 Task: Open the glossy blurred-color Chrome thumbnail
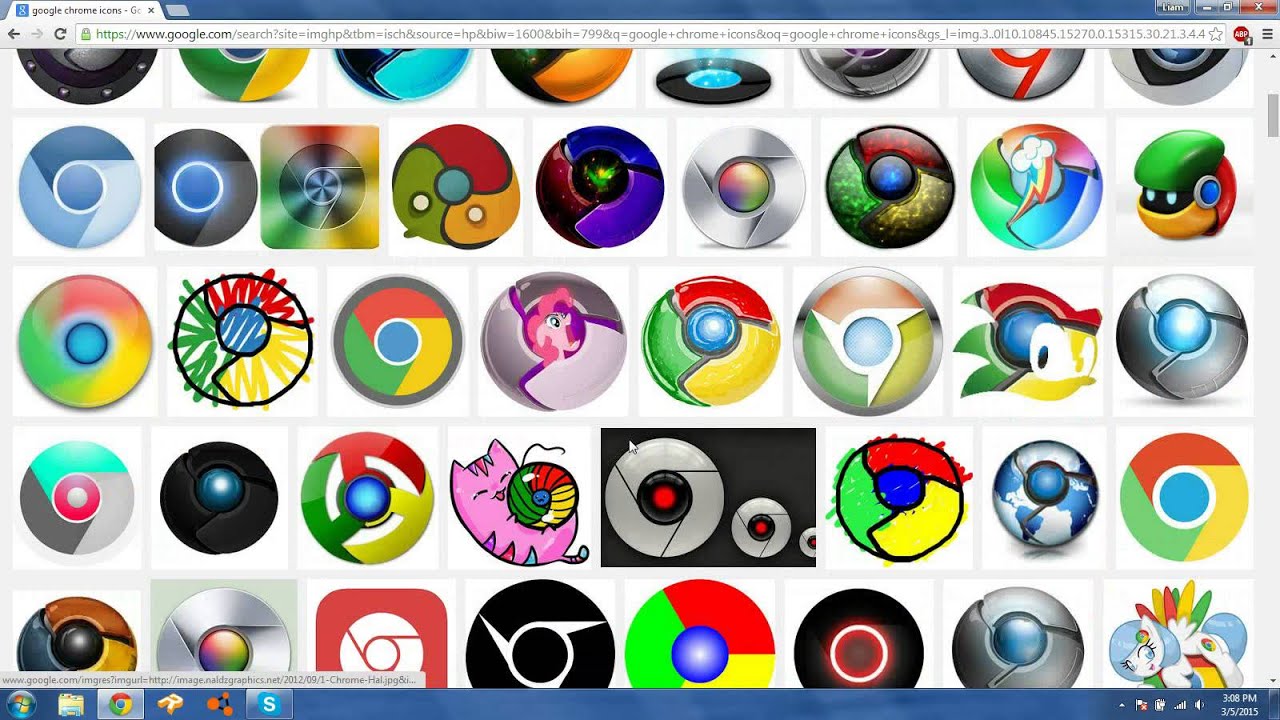(85, 341)
